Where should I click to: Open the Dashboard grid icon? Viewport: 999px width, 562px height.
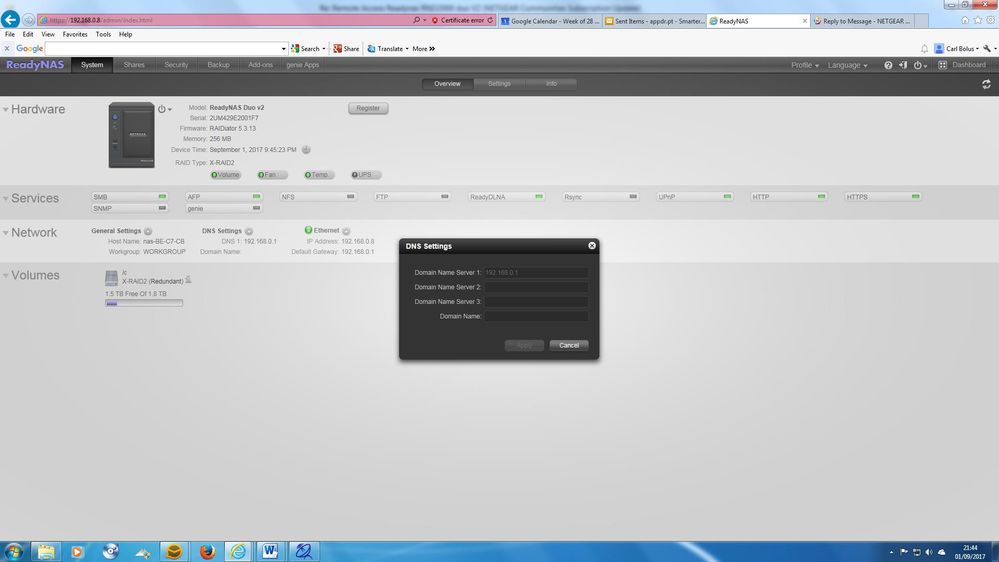click(x=944, y=65)
